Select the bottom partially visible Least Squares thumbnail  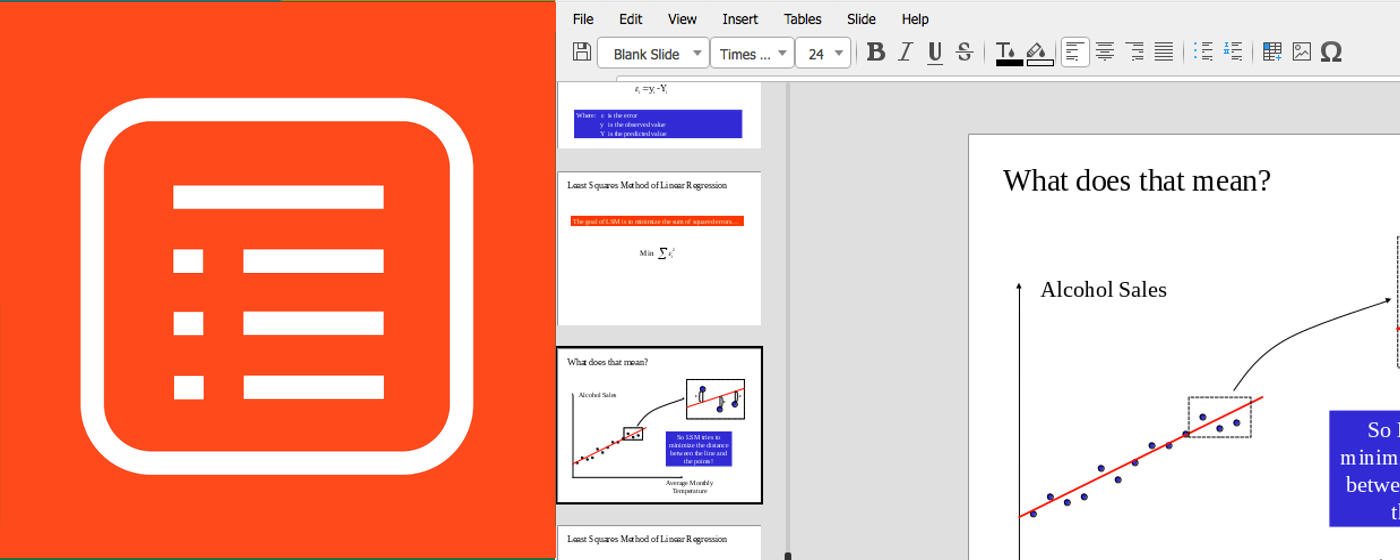[659, 542]
